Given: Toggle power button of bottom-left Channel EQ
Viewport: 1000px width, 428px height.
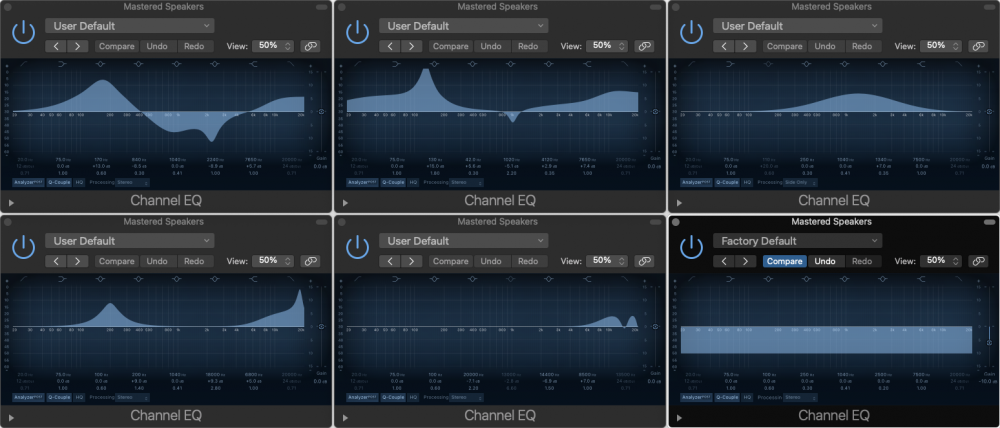Looking at the screenshot, I should (23, 247).
